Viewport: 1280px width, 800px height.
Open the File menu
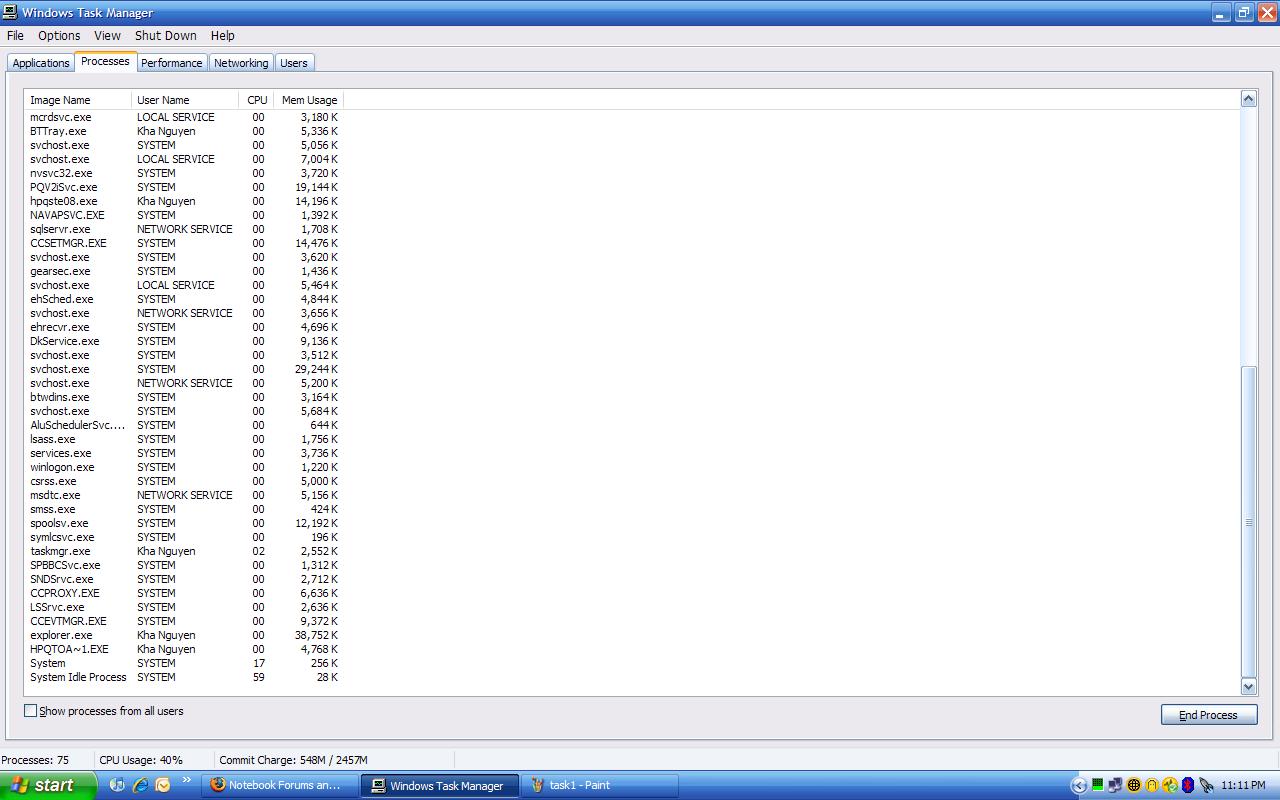15,35
